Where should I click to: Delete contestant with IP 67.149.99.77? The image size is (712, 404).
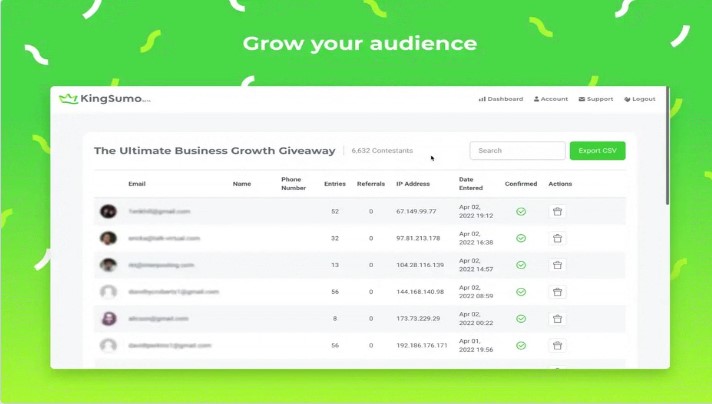pos(558,212)
